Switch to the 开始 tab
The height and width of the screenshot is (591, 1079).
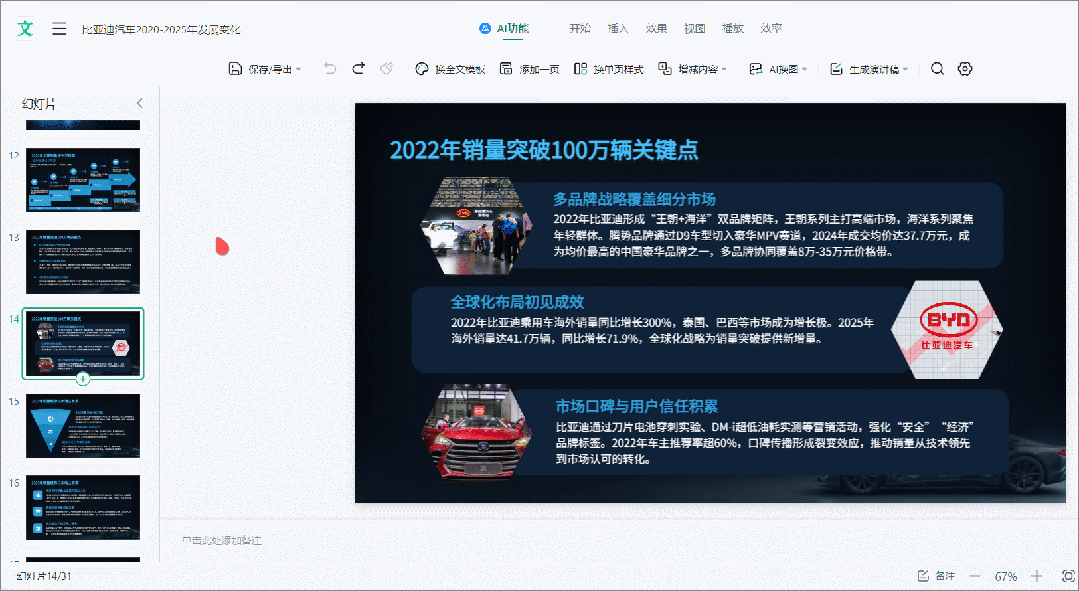pos(580,28)
